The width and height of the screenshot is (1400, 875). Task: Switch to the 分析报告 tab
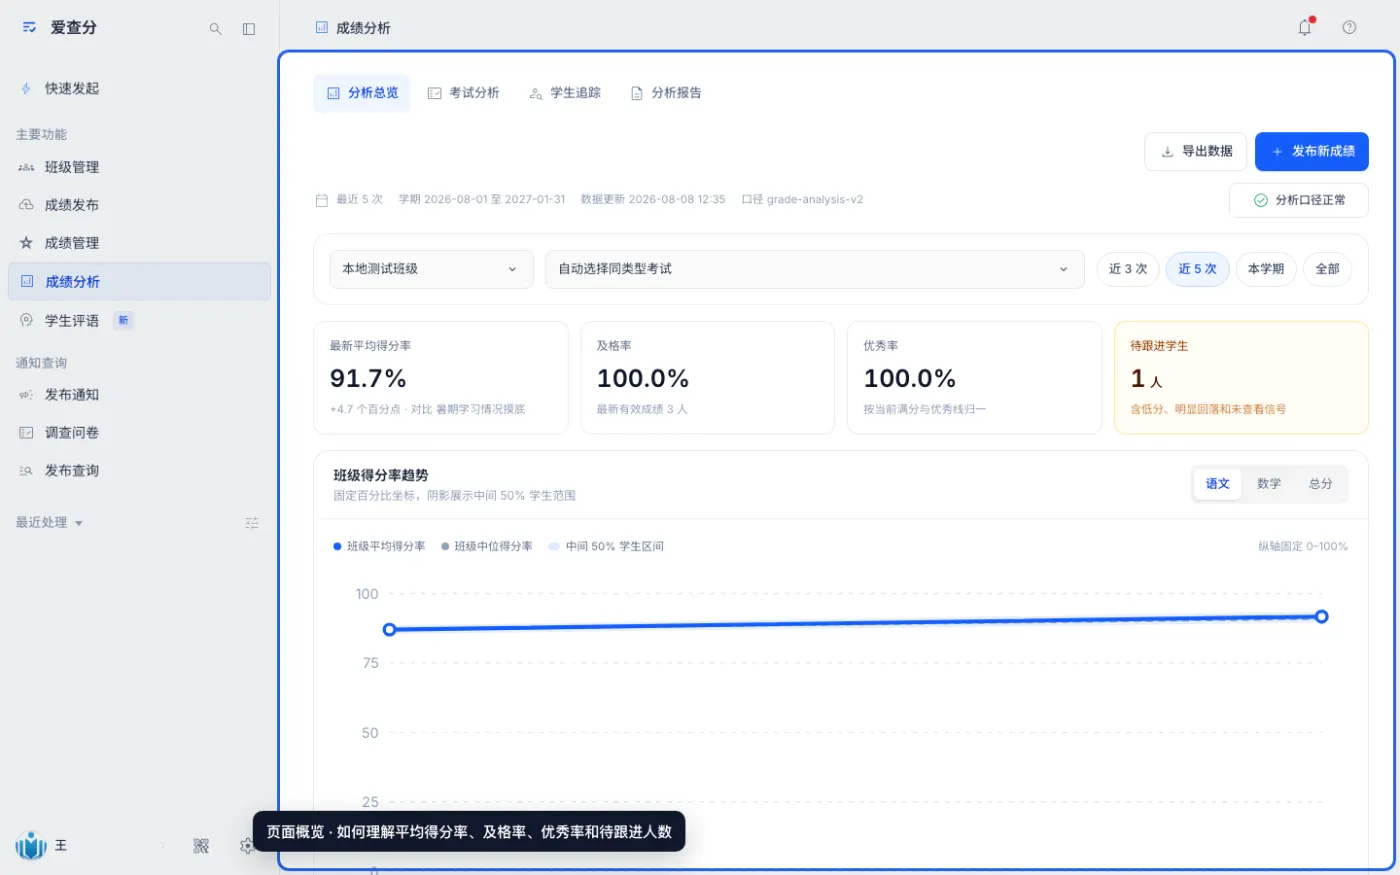(665, 93)
